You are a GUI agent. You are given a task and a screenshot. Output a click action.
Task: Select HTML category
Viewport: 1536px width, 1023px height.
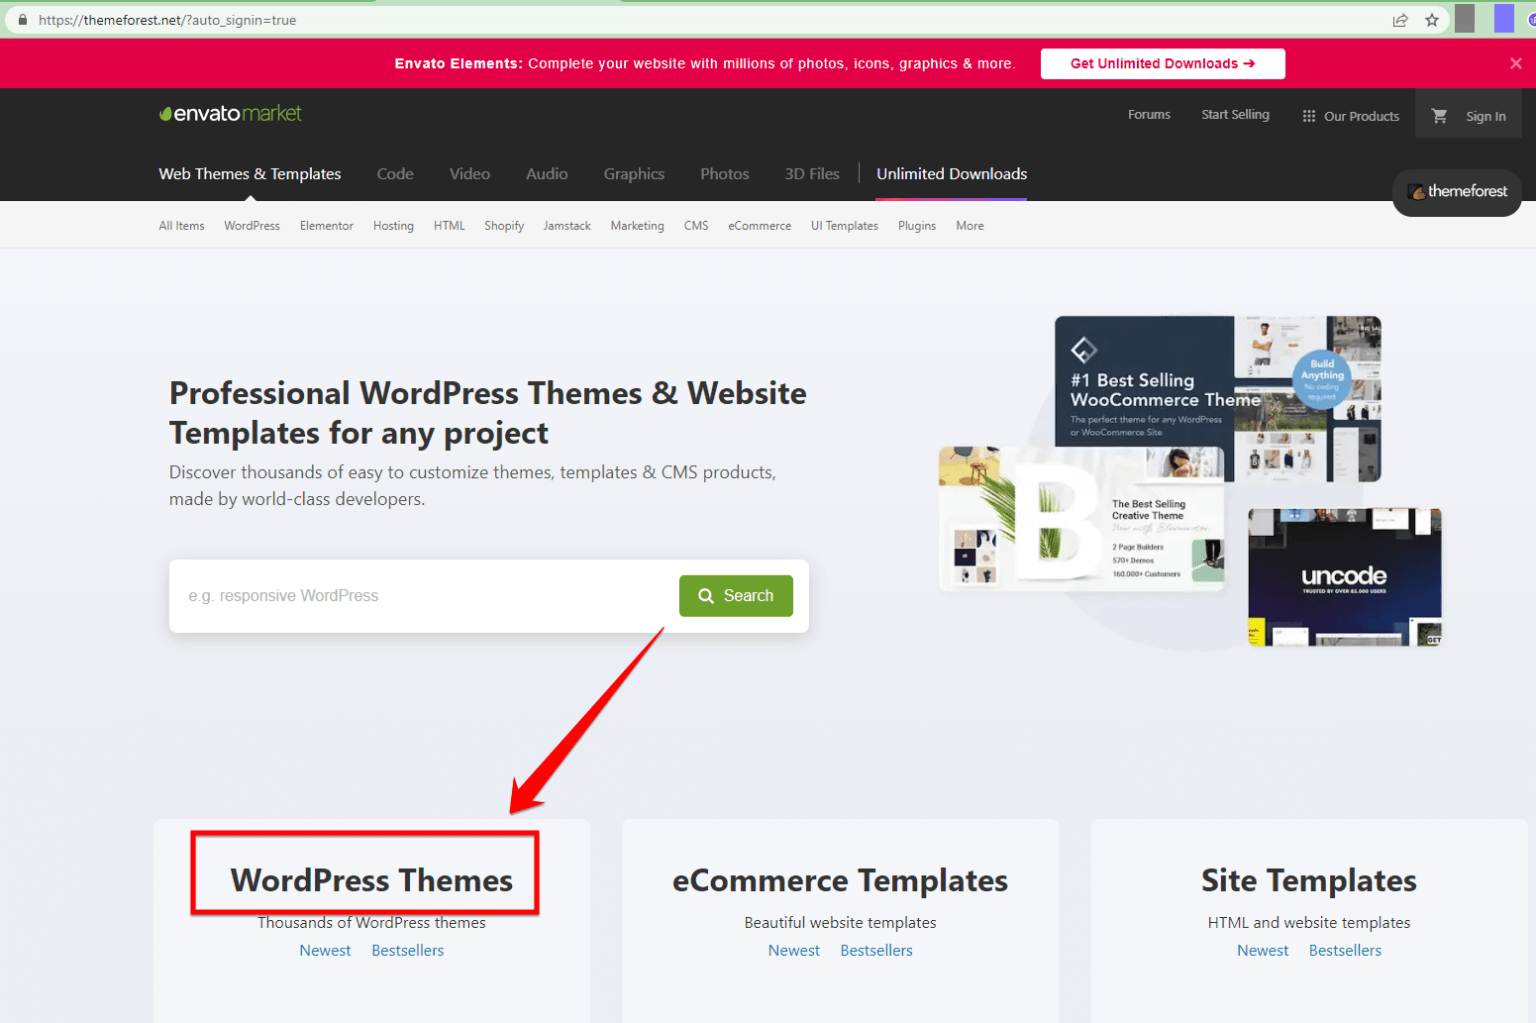tap(449, 226)
